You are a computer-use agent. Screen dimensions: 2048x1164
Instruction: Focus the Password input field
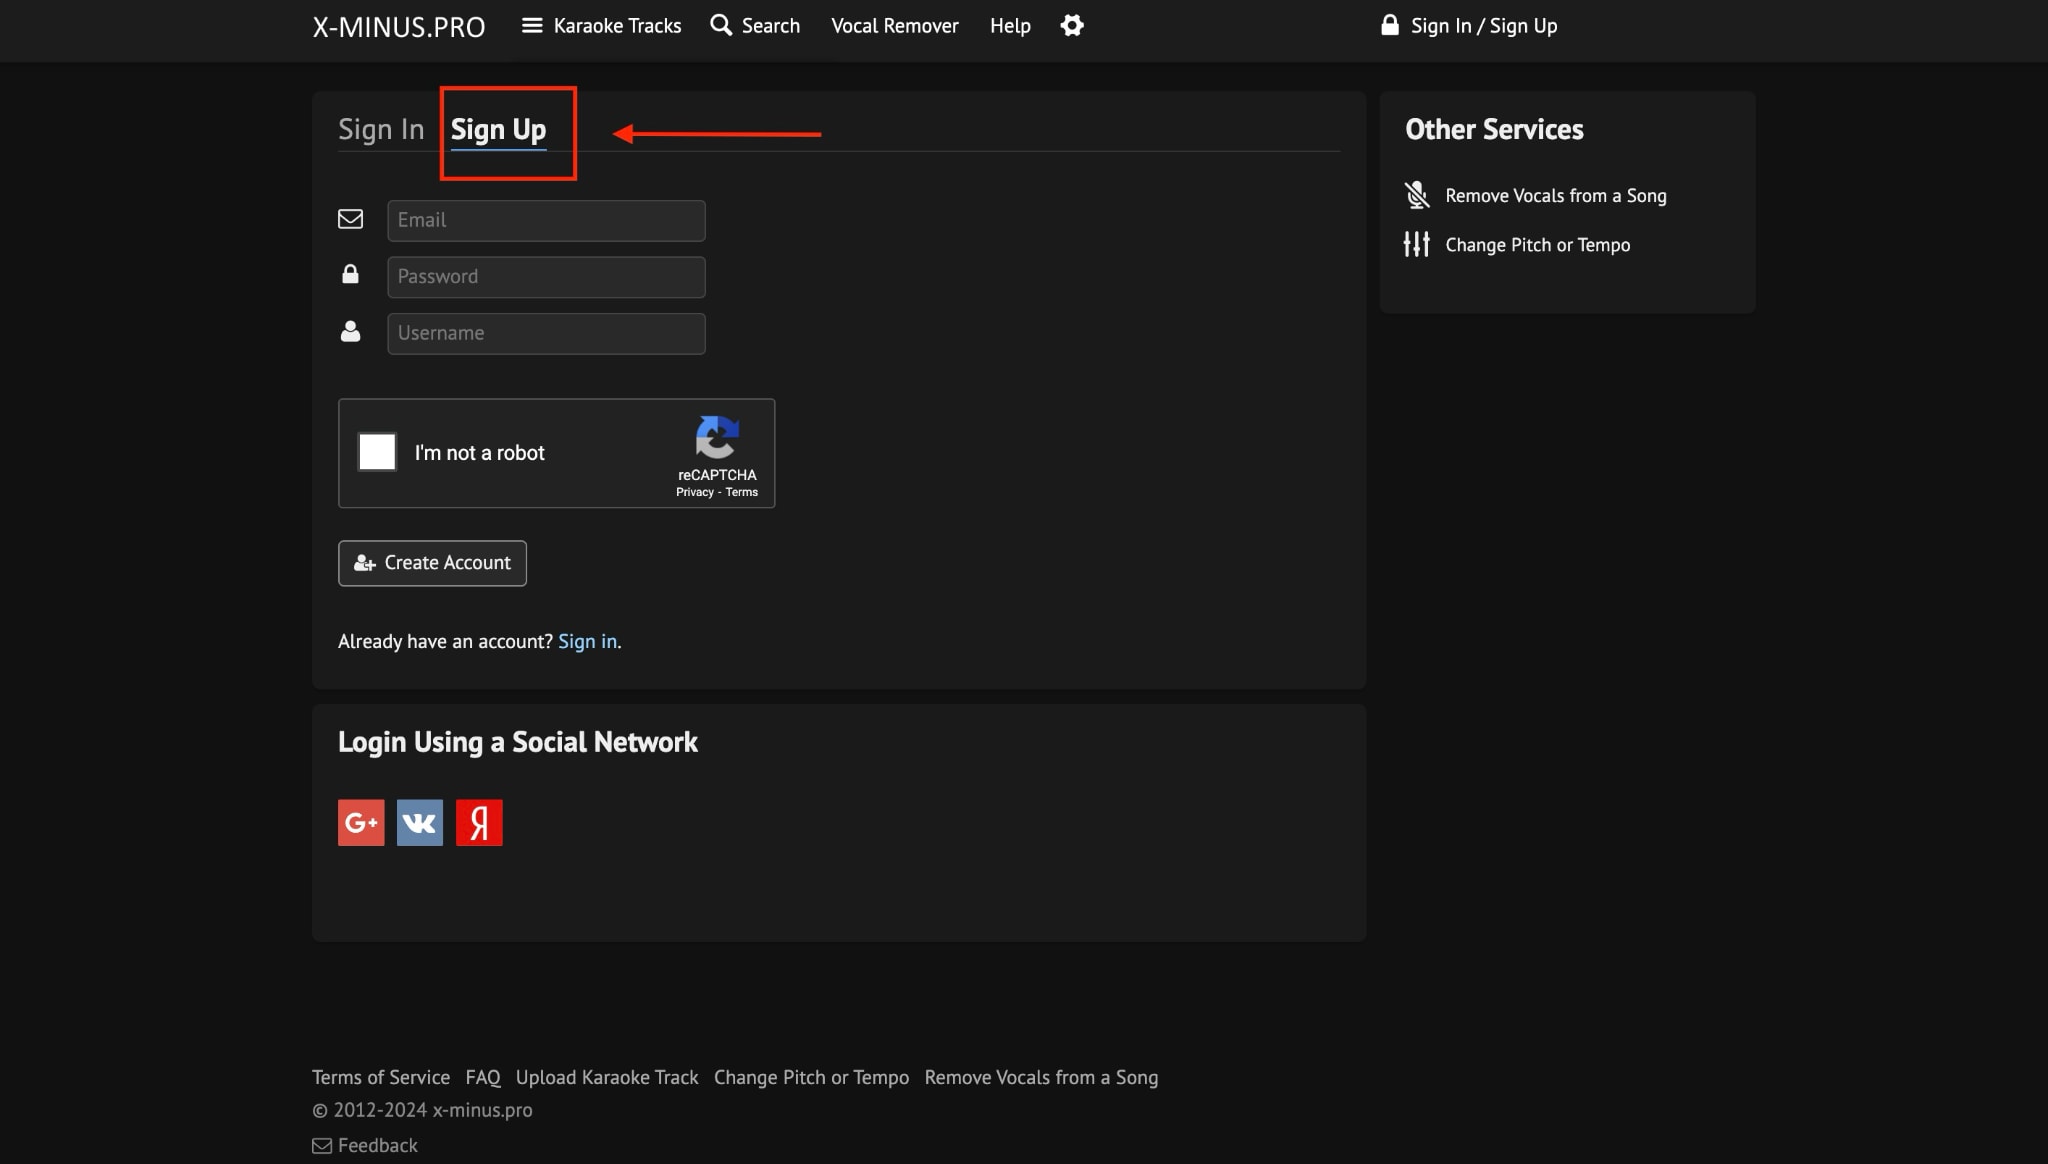(546, 277)
